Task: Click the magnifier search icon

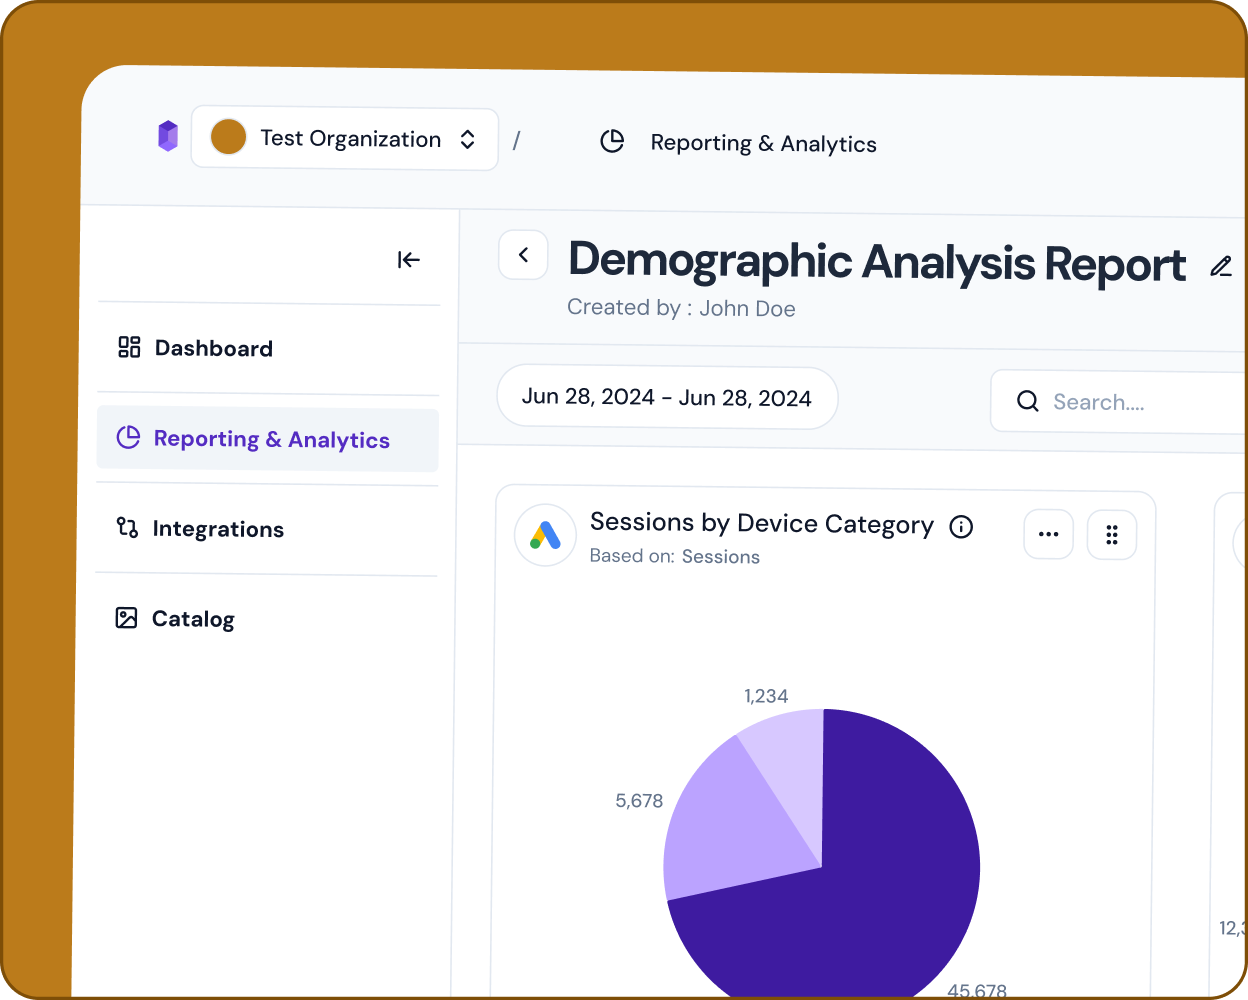Action: pos(1028,401)
